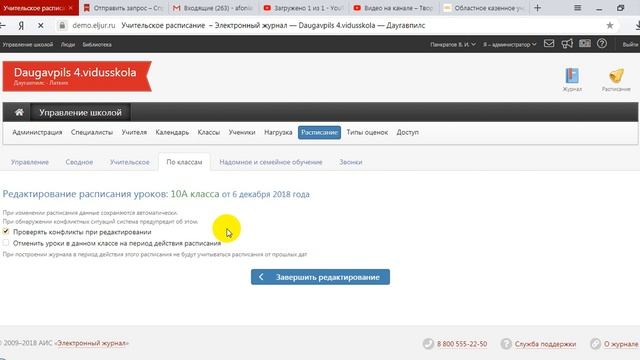
Task: Click the 8 800 555-22-50 phone number
Action: [462, 344]
